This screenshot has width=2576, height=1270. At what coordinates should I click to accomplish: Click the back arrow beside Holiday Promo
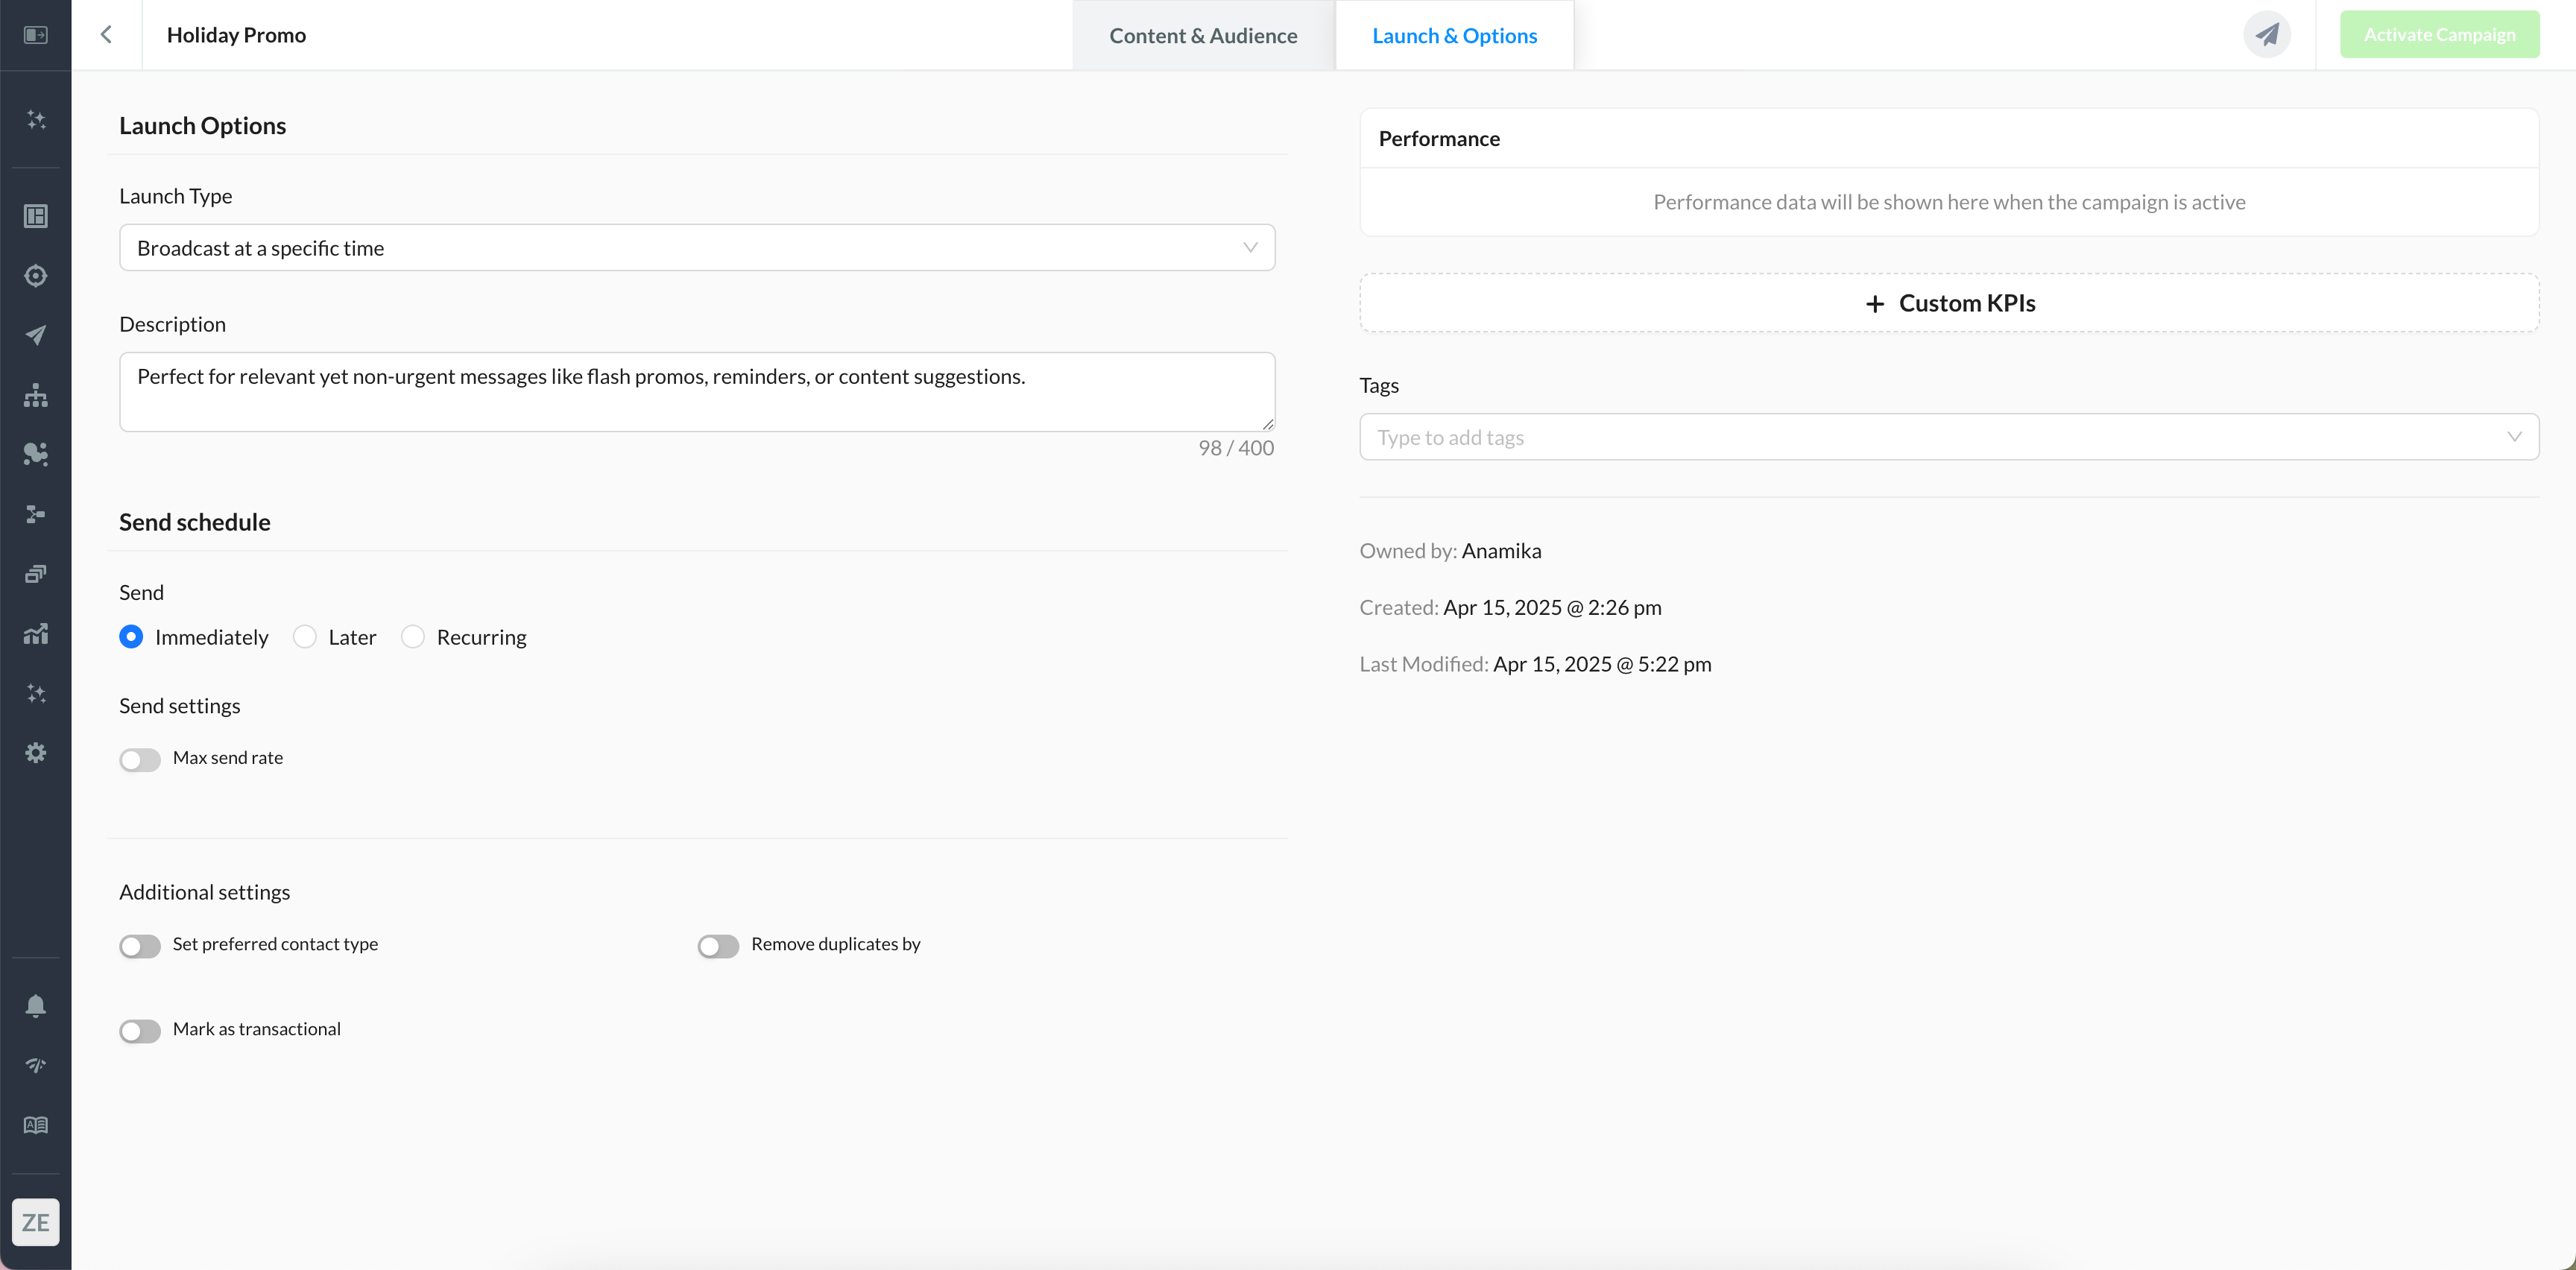(106, 35)
